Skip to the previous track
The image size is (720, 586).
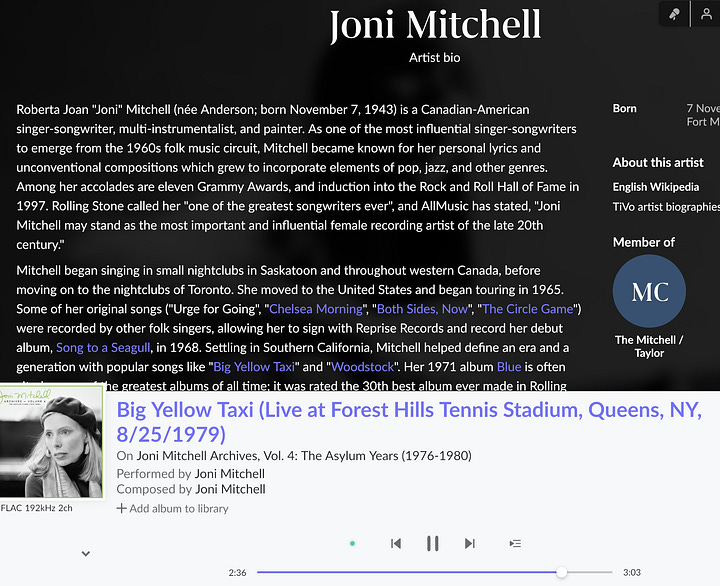click(x=396, y=544)
